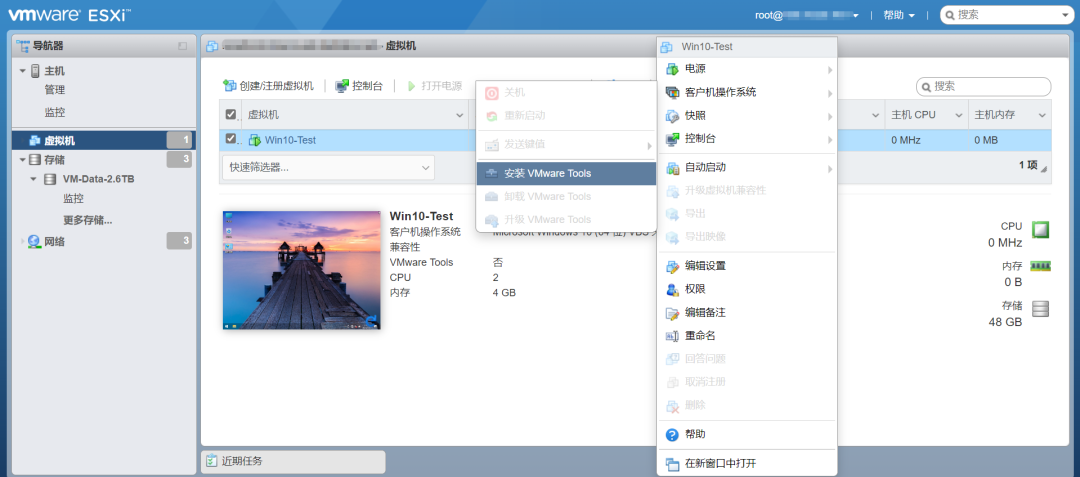Uncheck the Win10-Test row checkbox

click(231, 138)
